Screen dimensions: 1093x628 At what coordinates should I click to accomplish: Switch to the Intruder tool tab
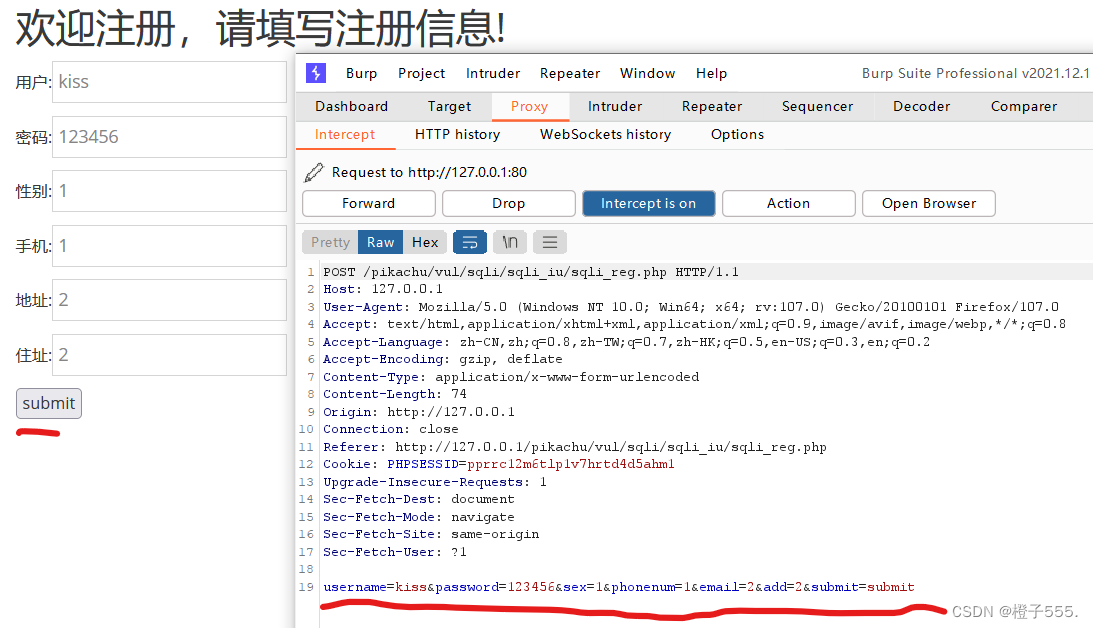tap(615, 107)
